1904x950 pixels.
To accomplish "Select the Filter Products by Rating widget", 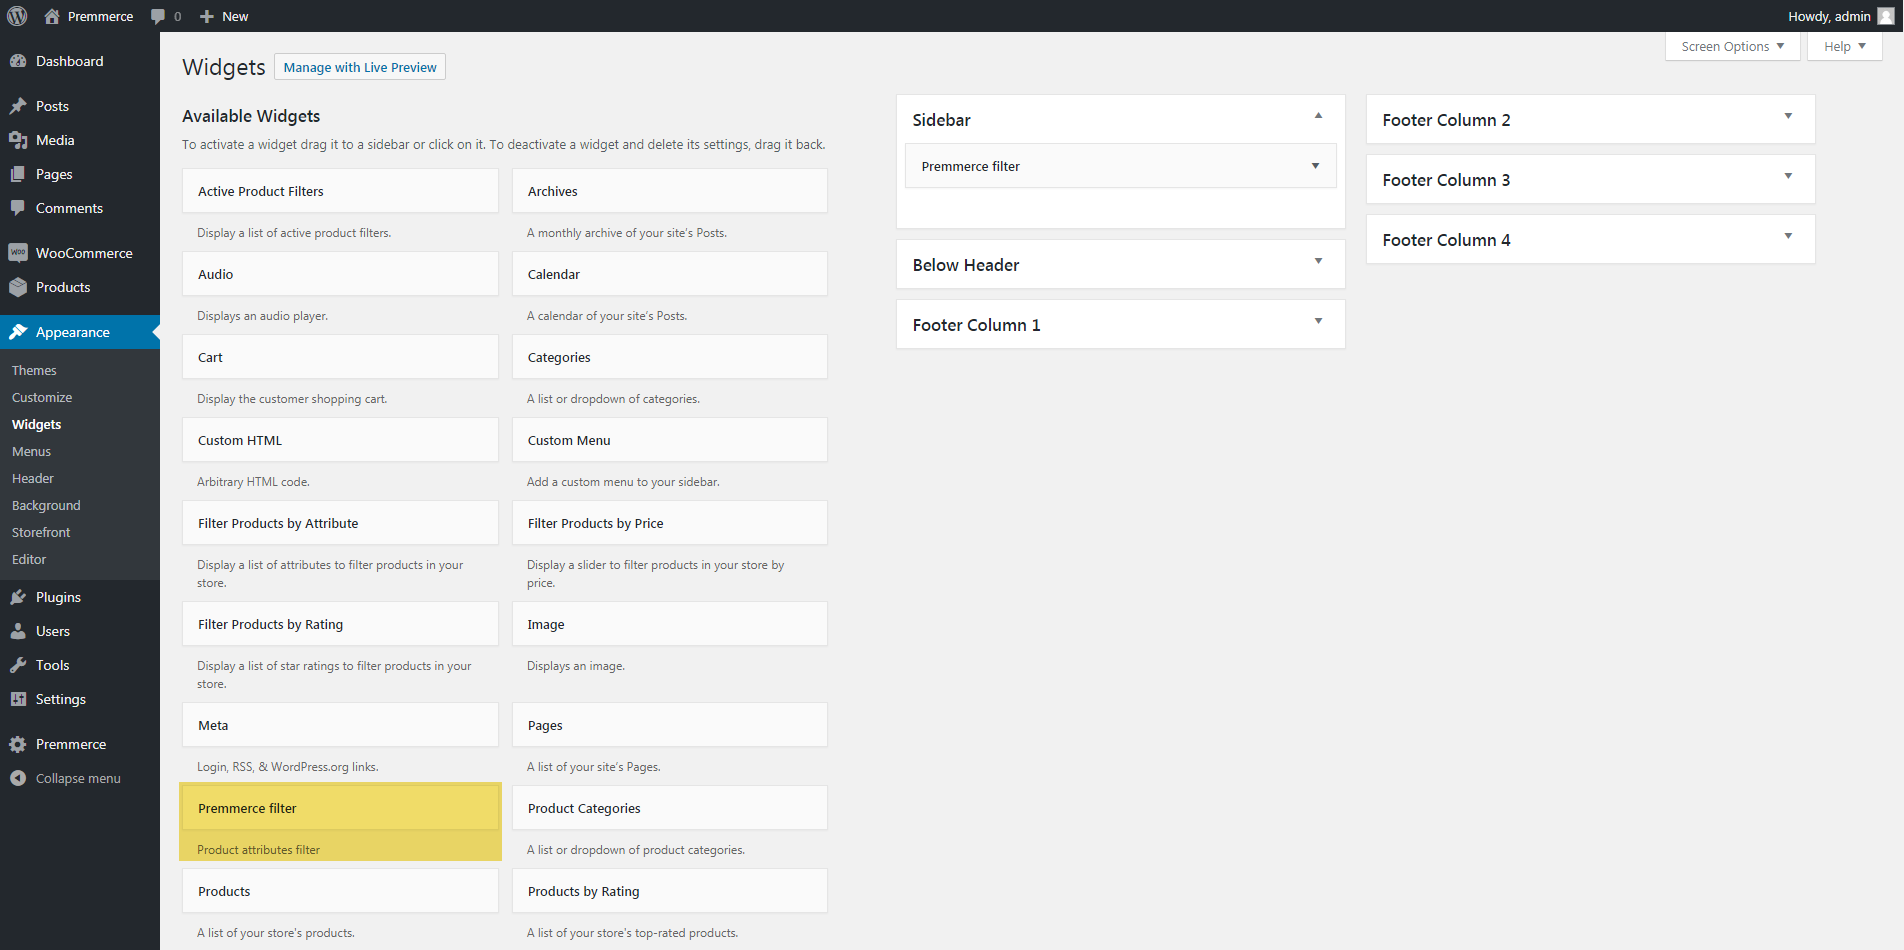I will point(340,624).
